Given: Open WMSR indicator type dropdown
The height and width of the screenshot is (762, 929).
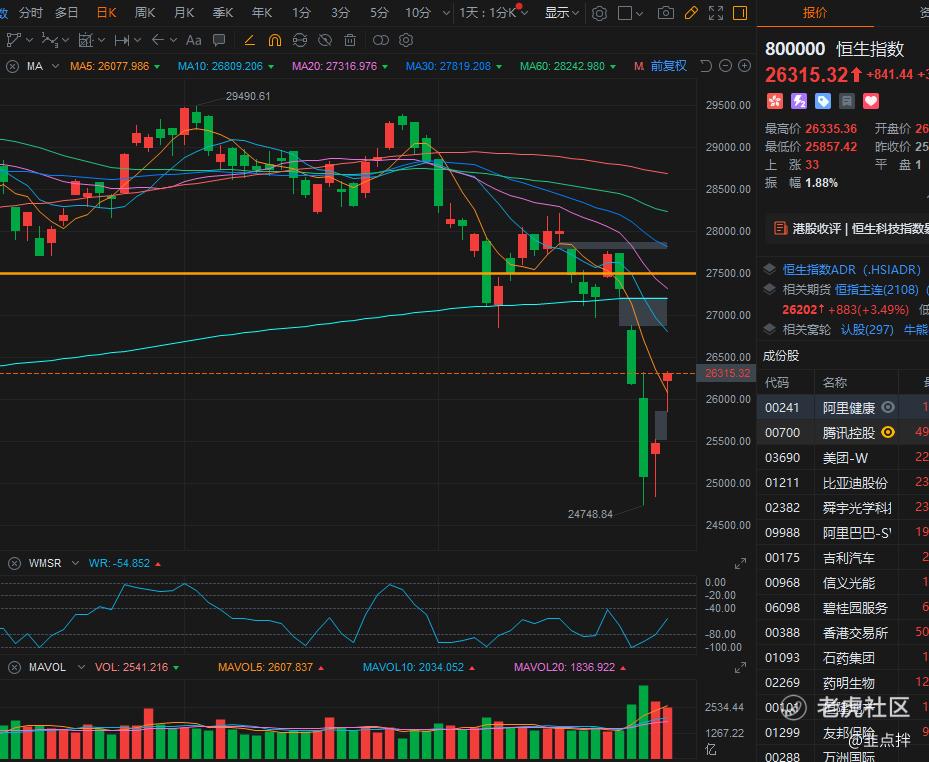Looking at the screenshot, I should (75, 563).
